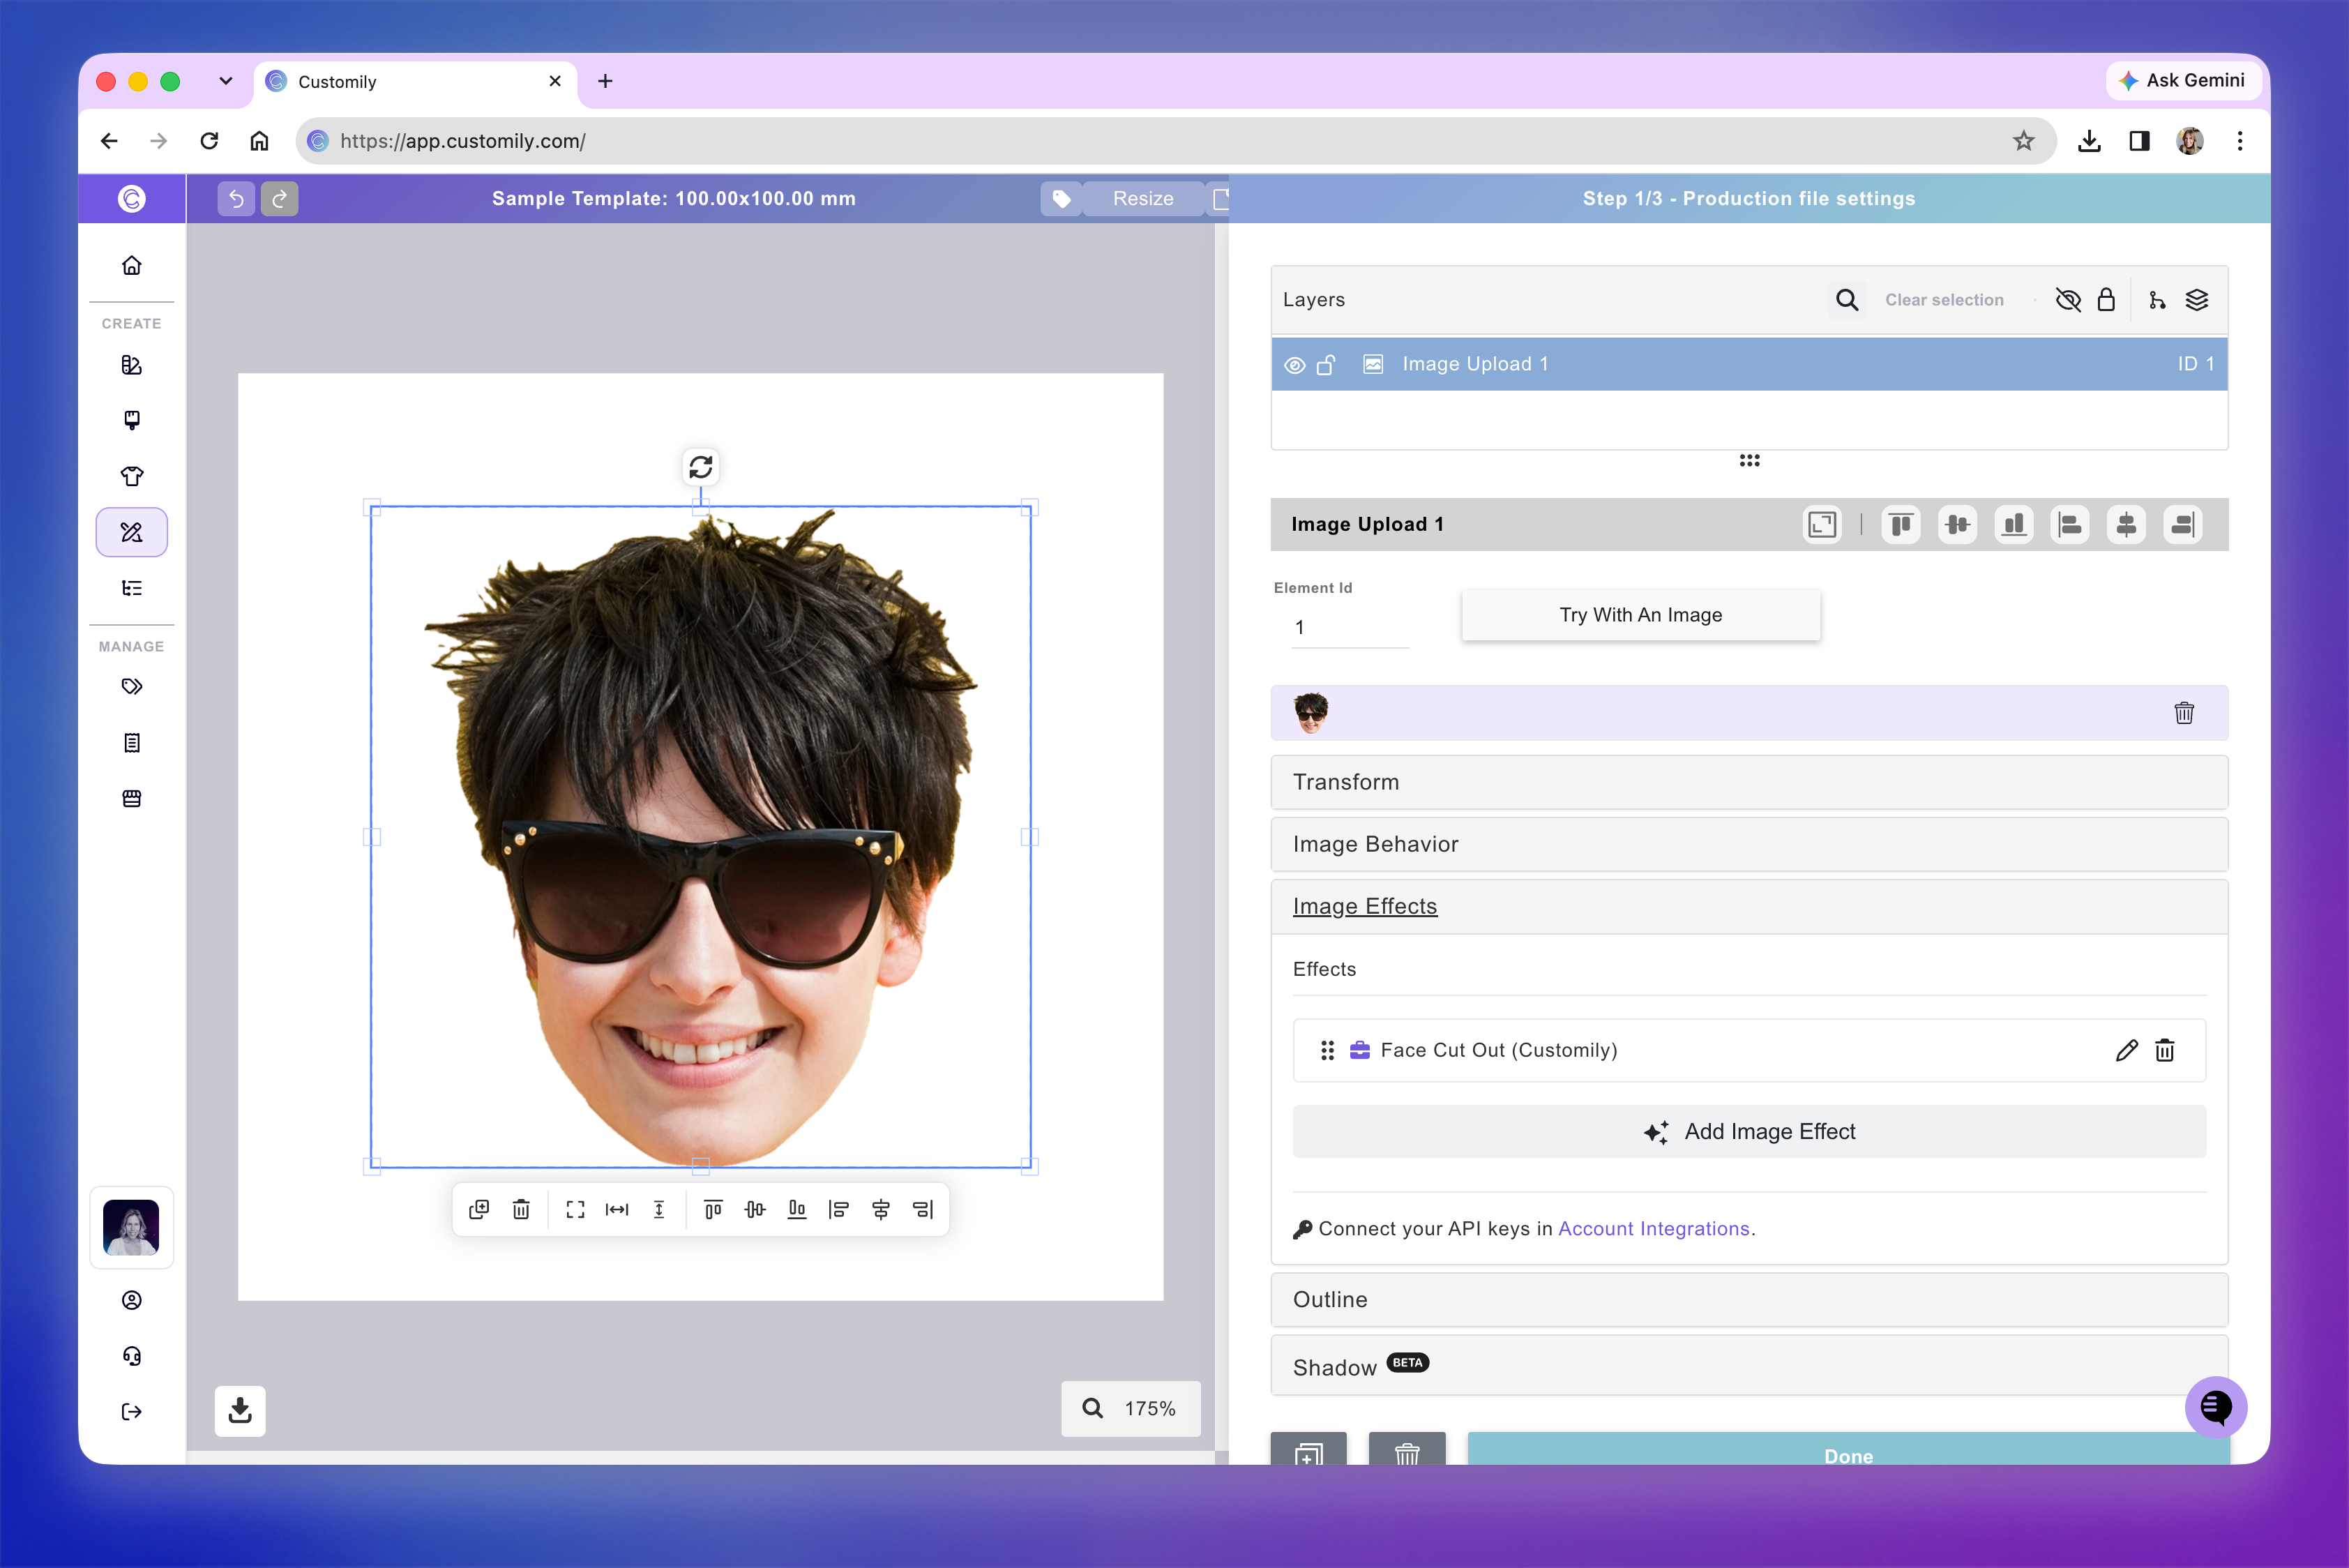
Task: Toggle hide-all-layers eye icon in Layers header
Action: point(2068,300)
